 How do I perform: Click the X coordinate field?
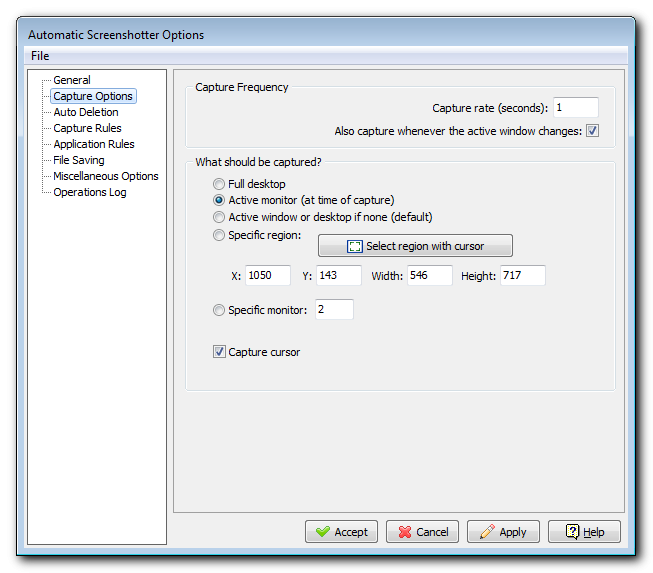click(267, 275)
